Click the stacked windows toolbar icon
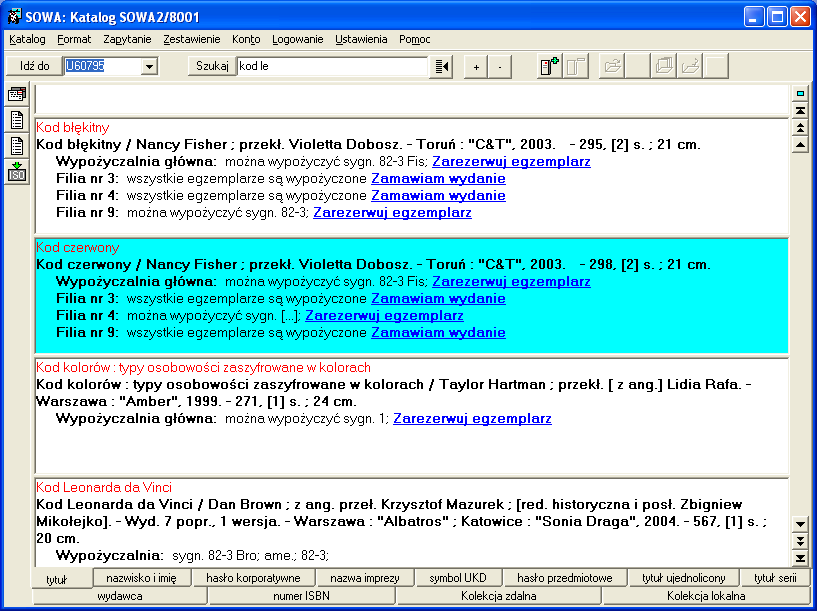The image size is (817, 611). click(664, 66)
